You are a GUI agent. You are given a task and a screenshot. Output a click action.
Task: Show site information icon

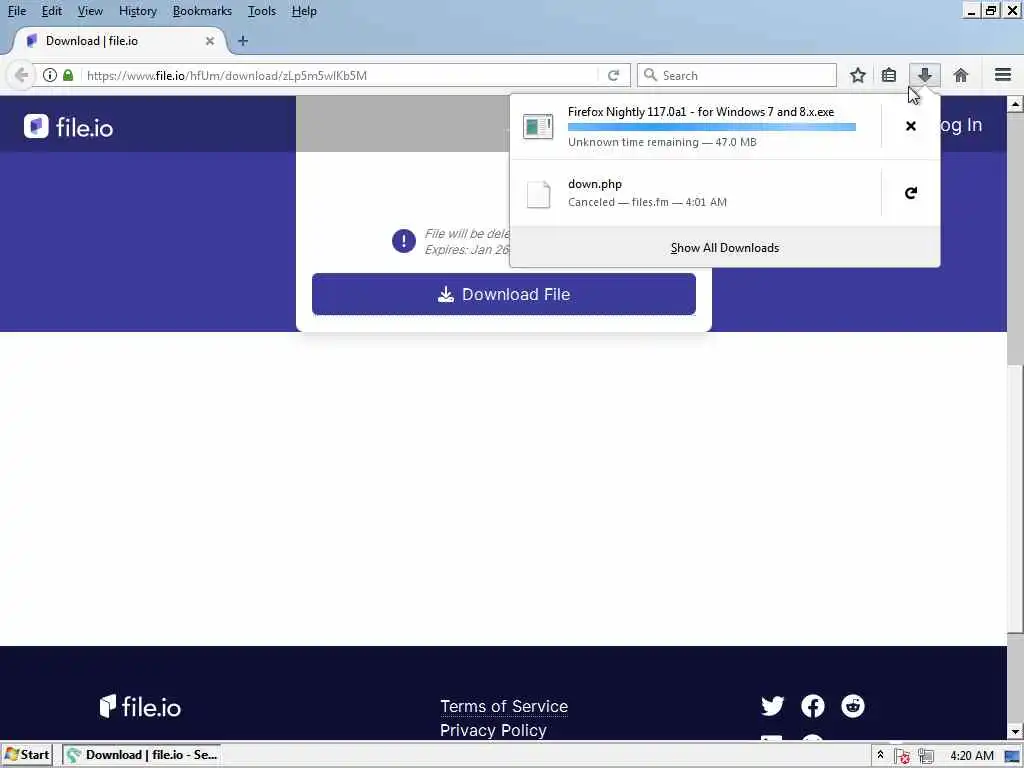(x=50, y=75)
